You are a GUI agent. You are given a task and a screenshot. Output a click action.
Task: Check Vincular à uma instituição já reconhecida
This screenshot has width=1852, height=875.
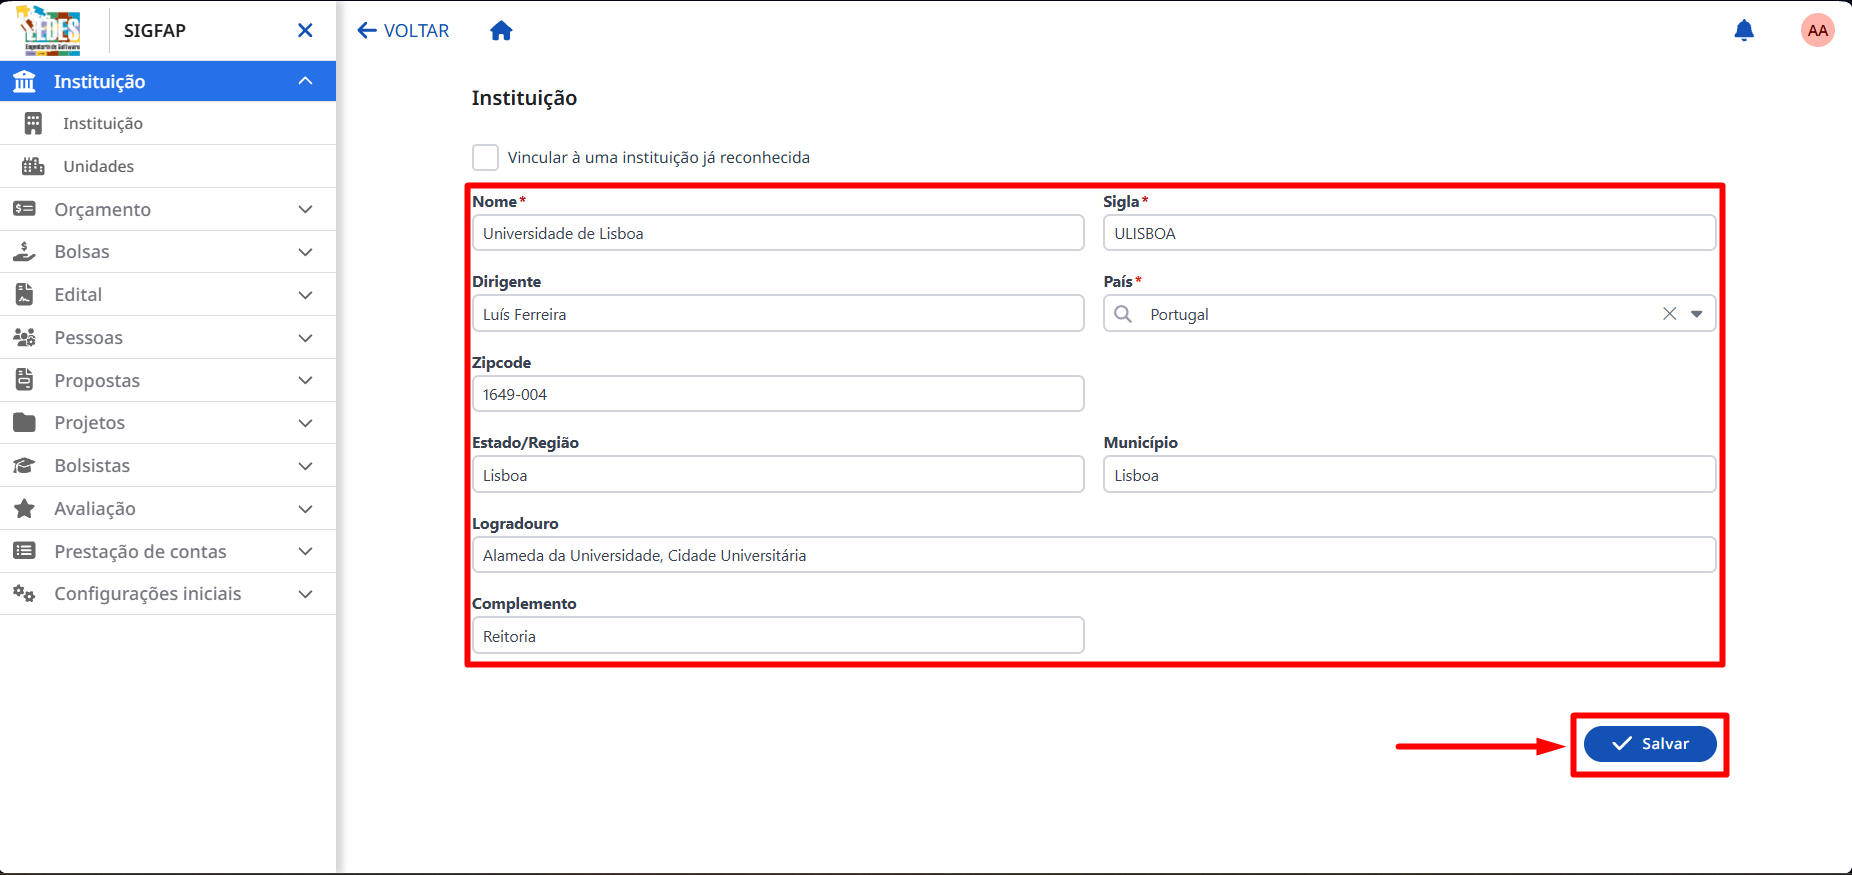coord(485,158)
